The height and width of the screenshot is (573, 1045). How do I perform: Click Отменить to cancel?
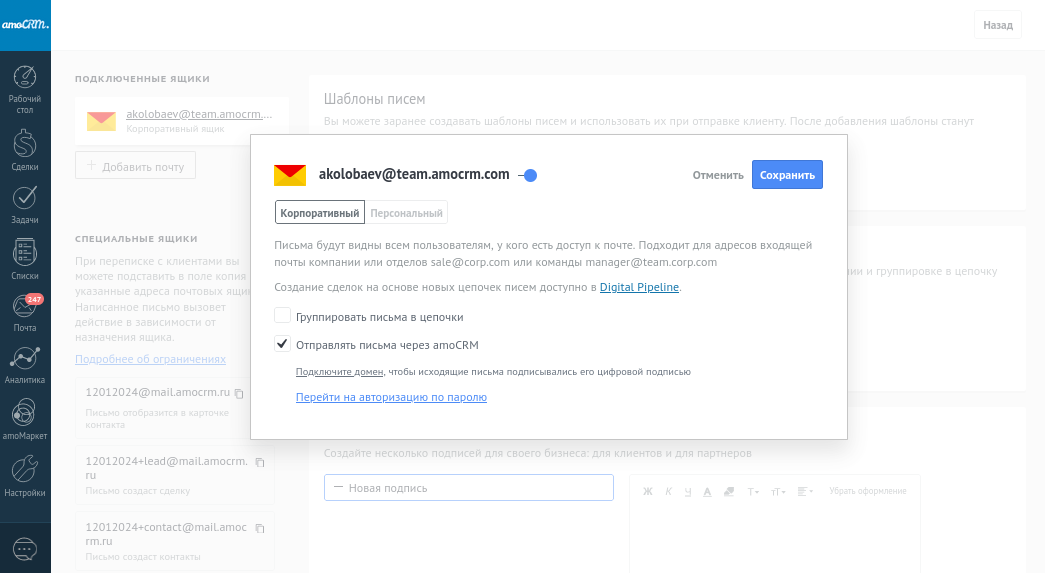[718, 175]
